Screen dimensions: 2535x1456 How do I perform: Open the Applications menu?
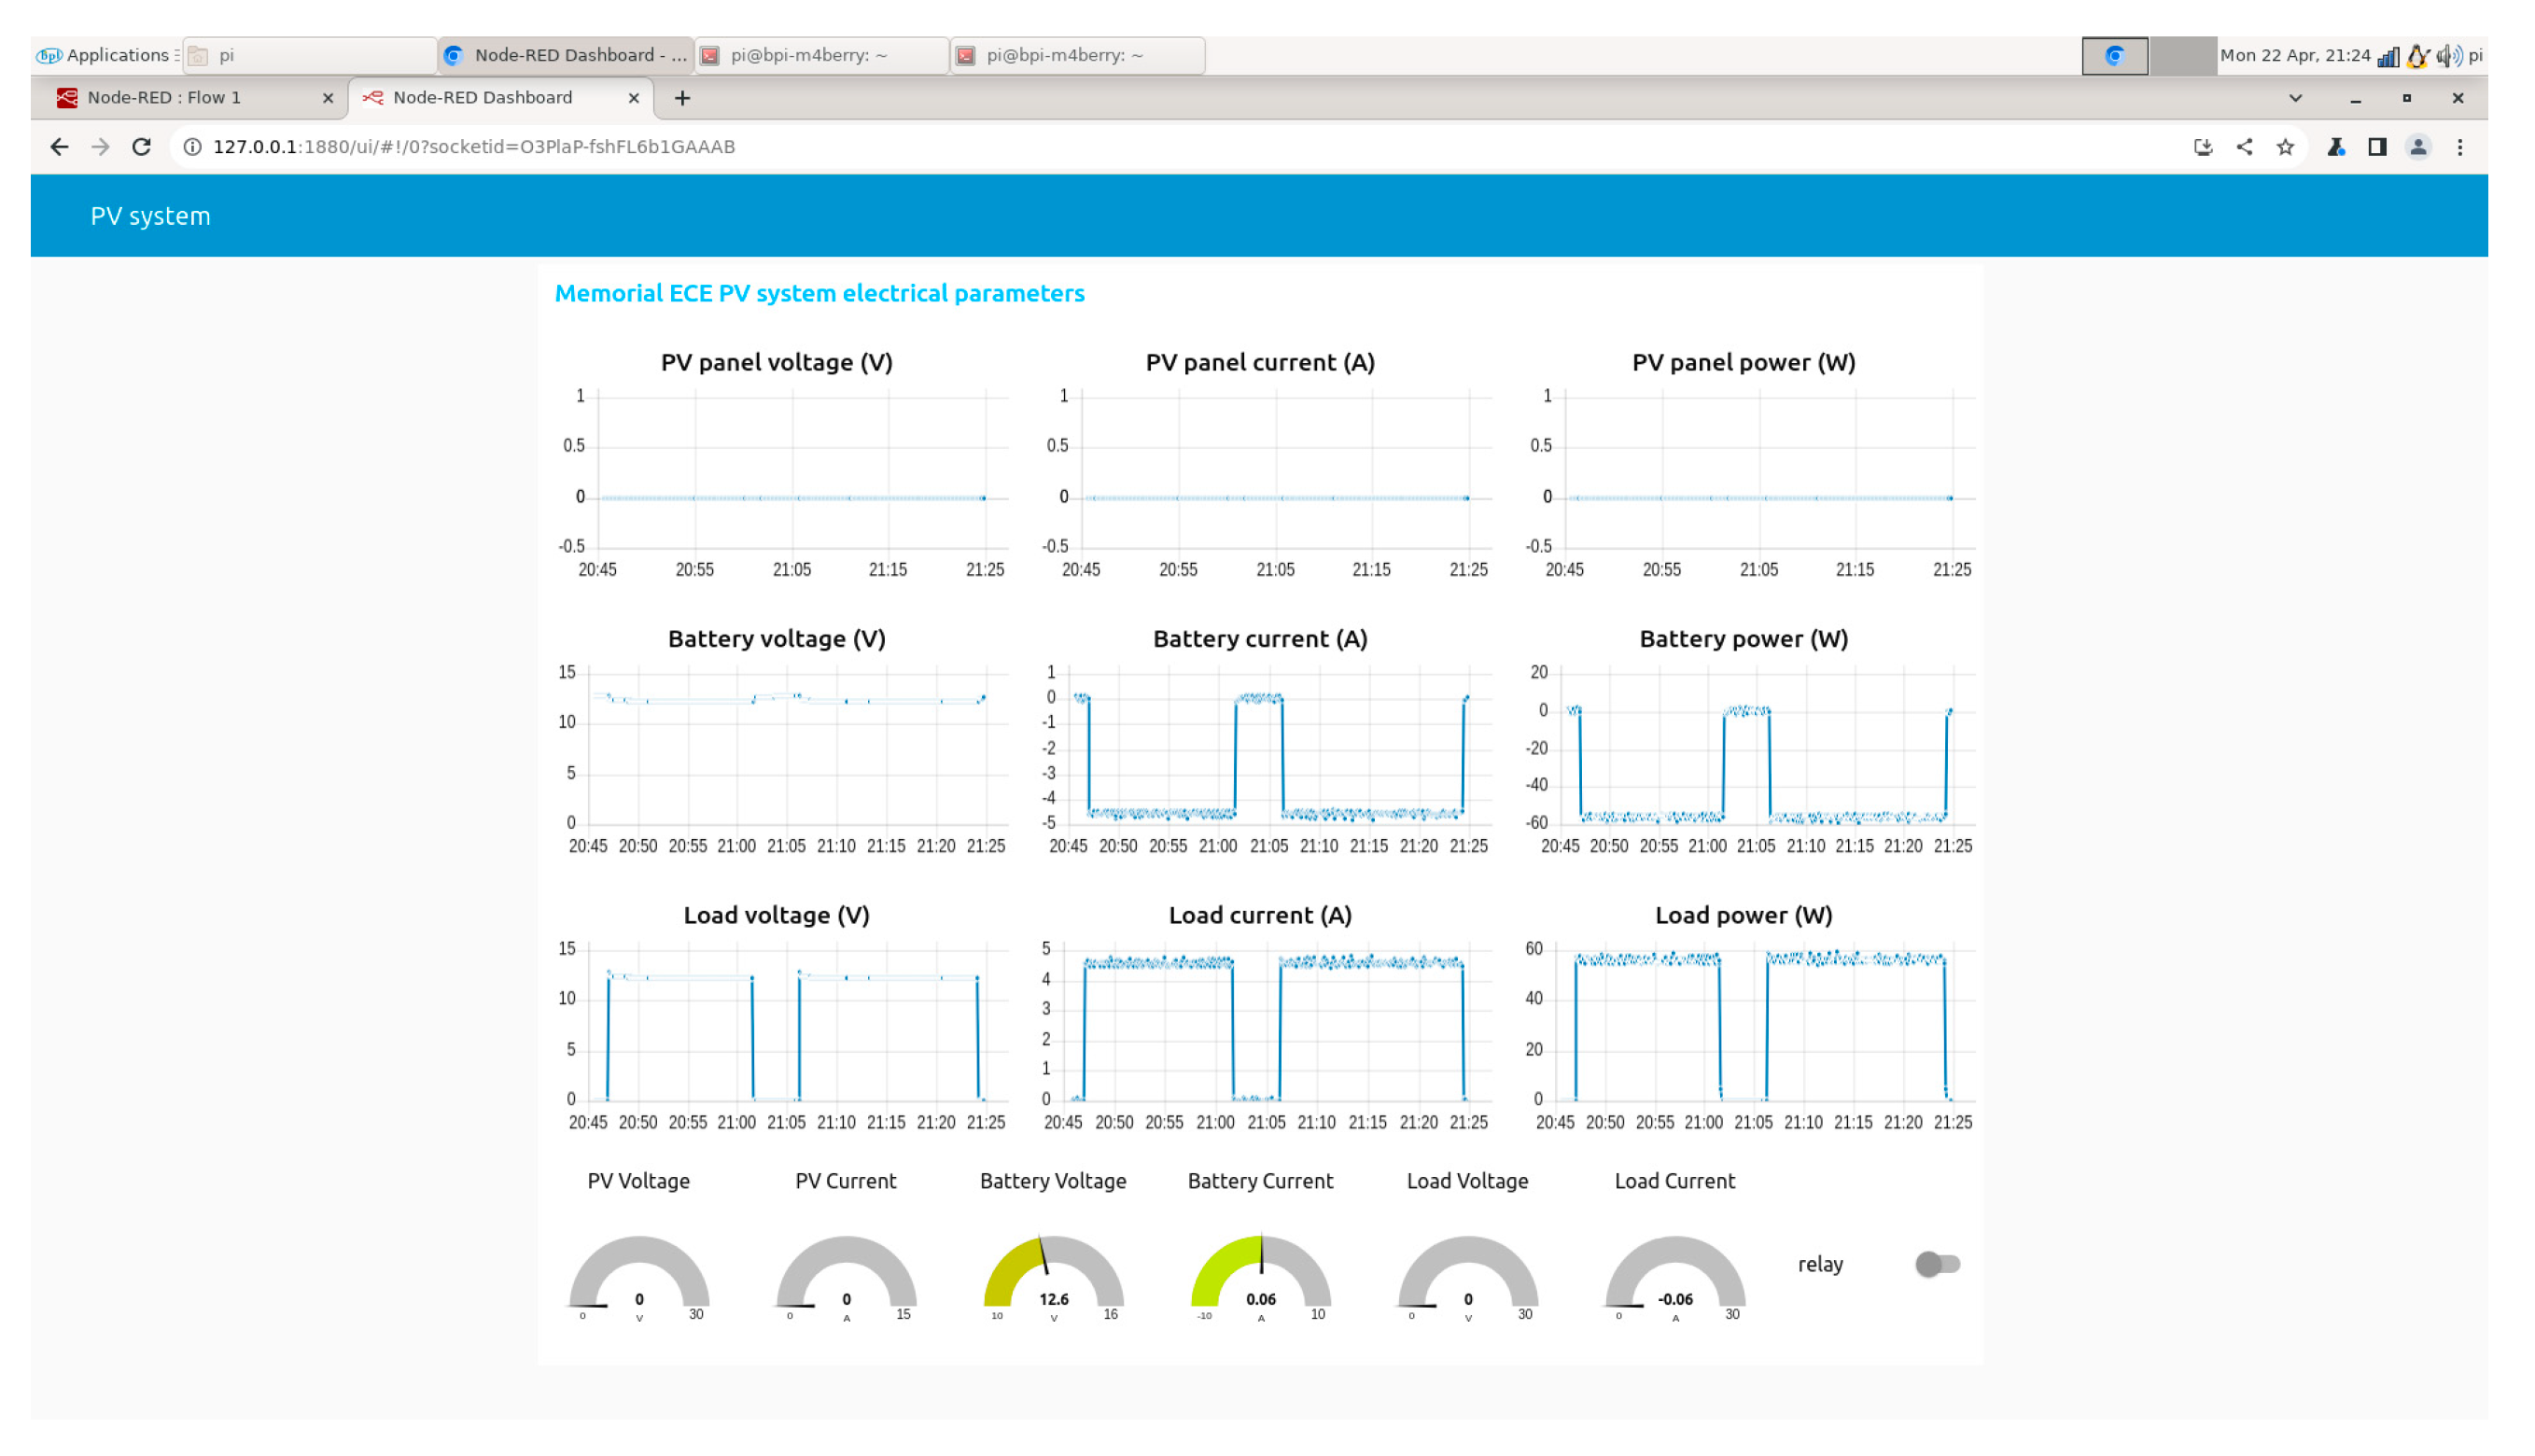point(106,56)
